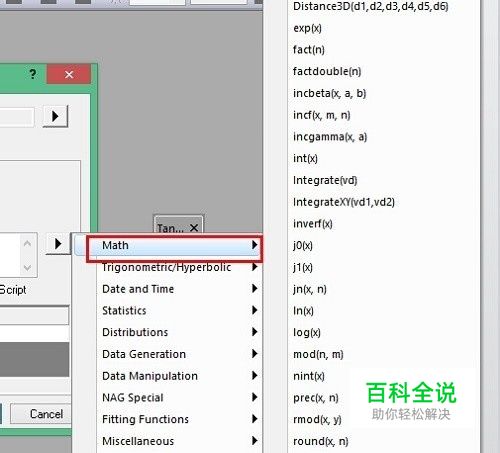500x453 pixels.
Task: Insert the log(x) function
Action: (307, 332)
